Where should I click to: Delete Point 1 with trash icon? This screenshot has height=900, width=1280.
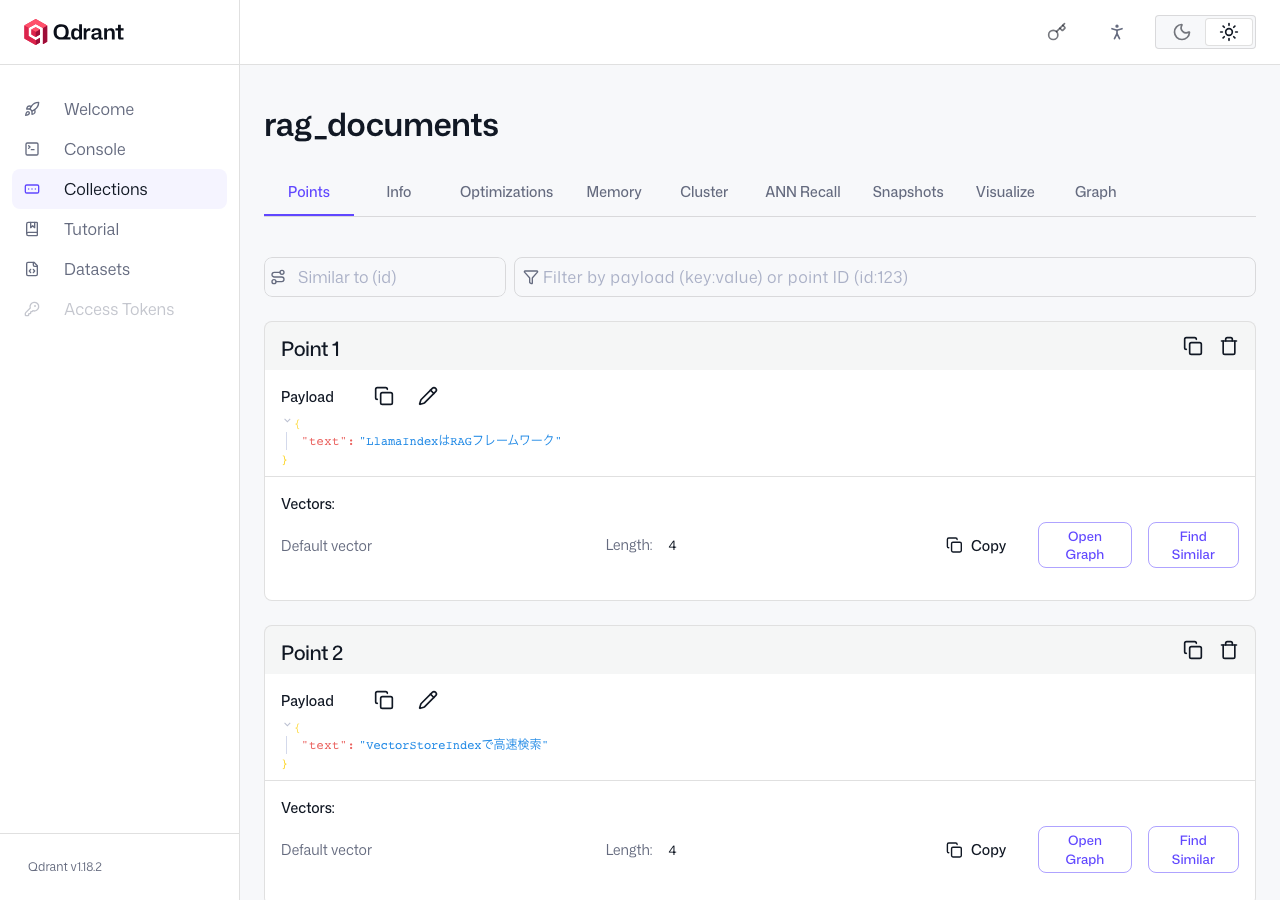coord(1229,346)
